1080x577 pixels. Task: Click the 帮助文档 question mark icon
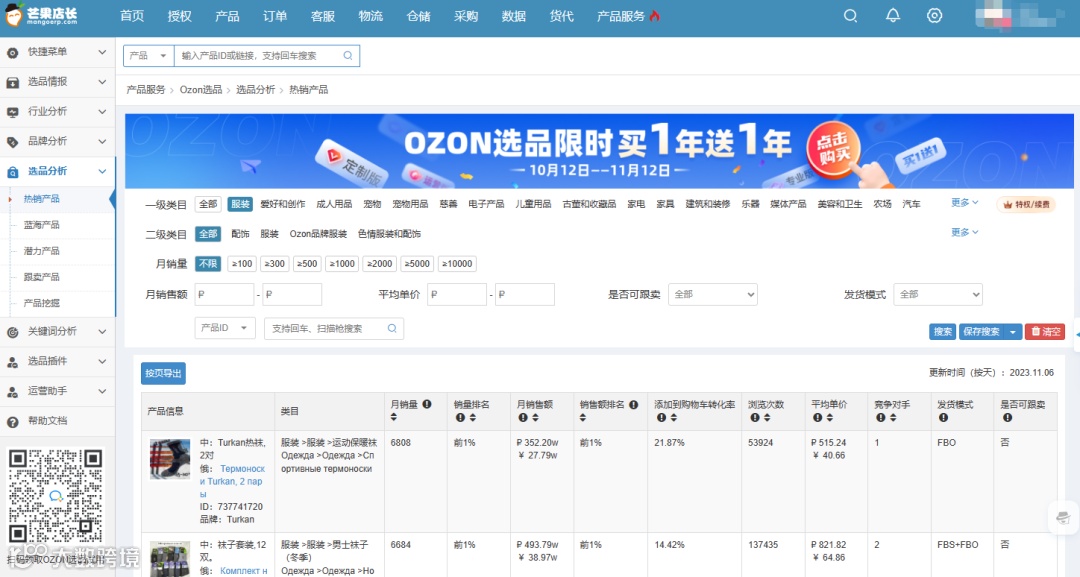click(12, 421)
